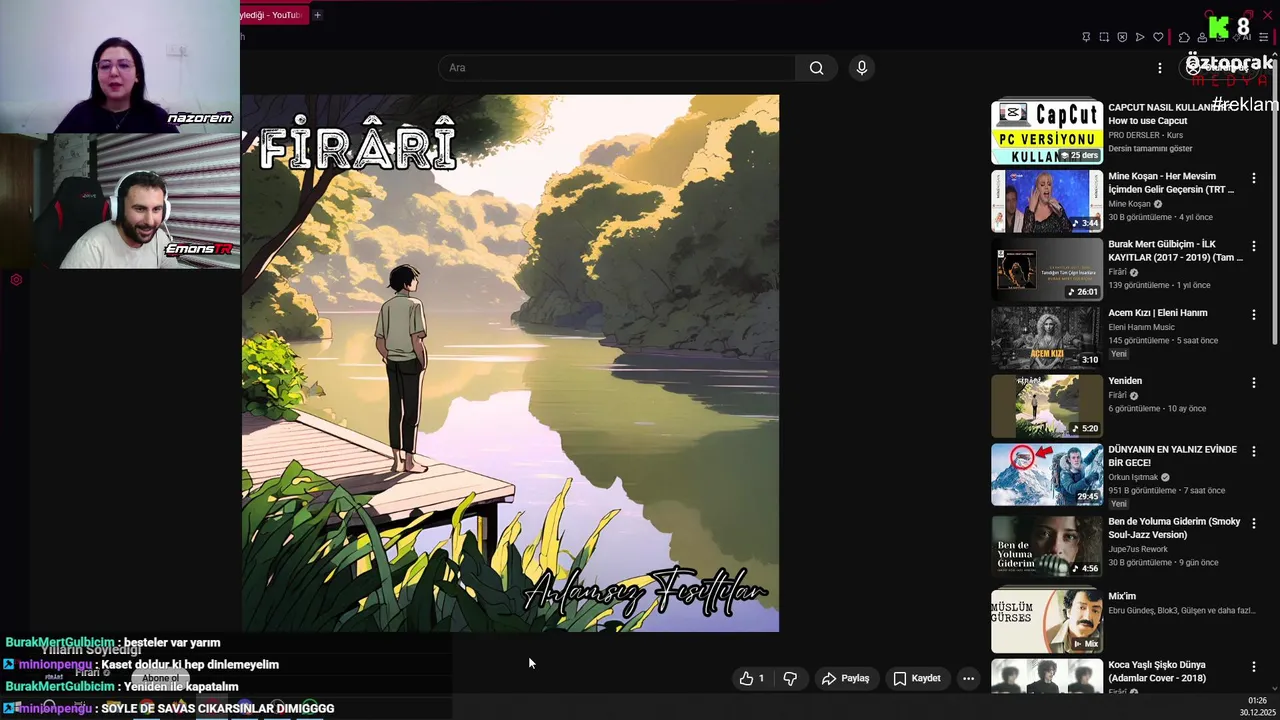1280x720 pixels.
Task: Open 'Burak Mert Gülbiçim - İLK KAYITLAR' video title
Action: [x=1175, y=251]
